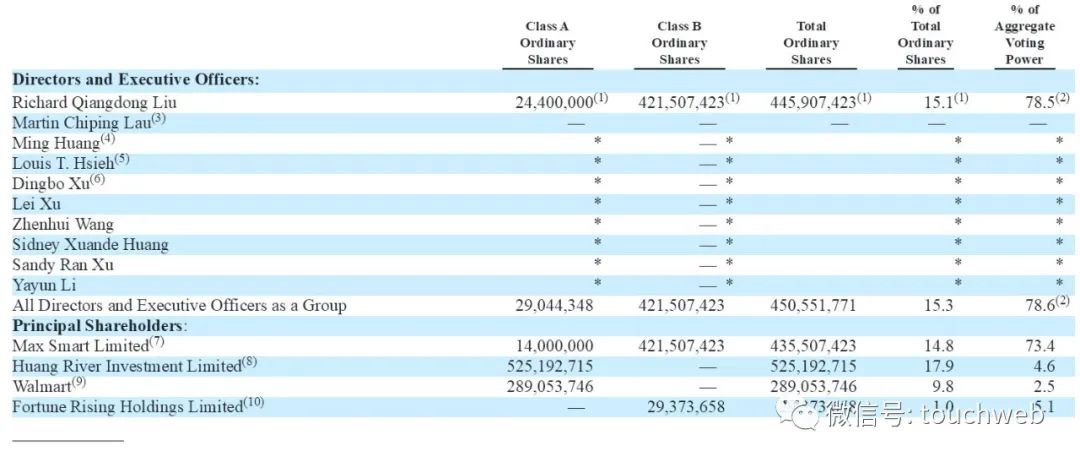This screenshot has width=1080, height=462.
Task: Click the Lei Xu row name
Action: [x=36, y=204]
